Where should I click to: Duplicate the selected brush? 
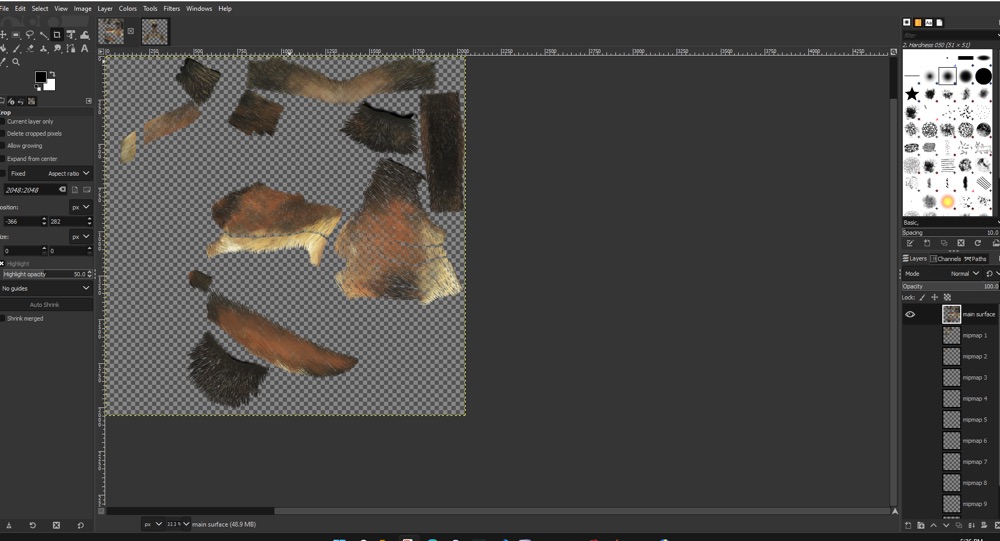tap(944, 243)
